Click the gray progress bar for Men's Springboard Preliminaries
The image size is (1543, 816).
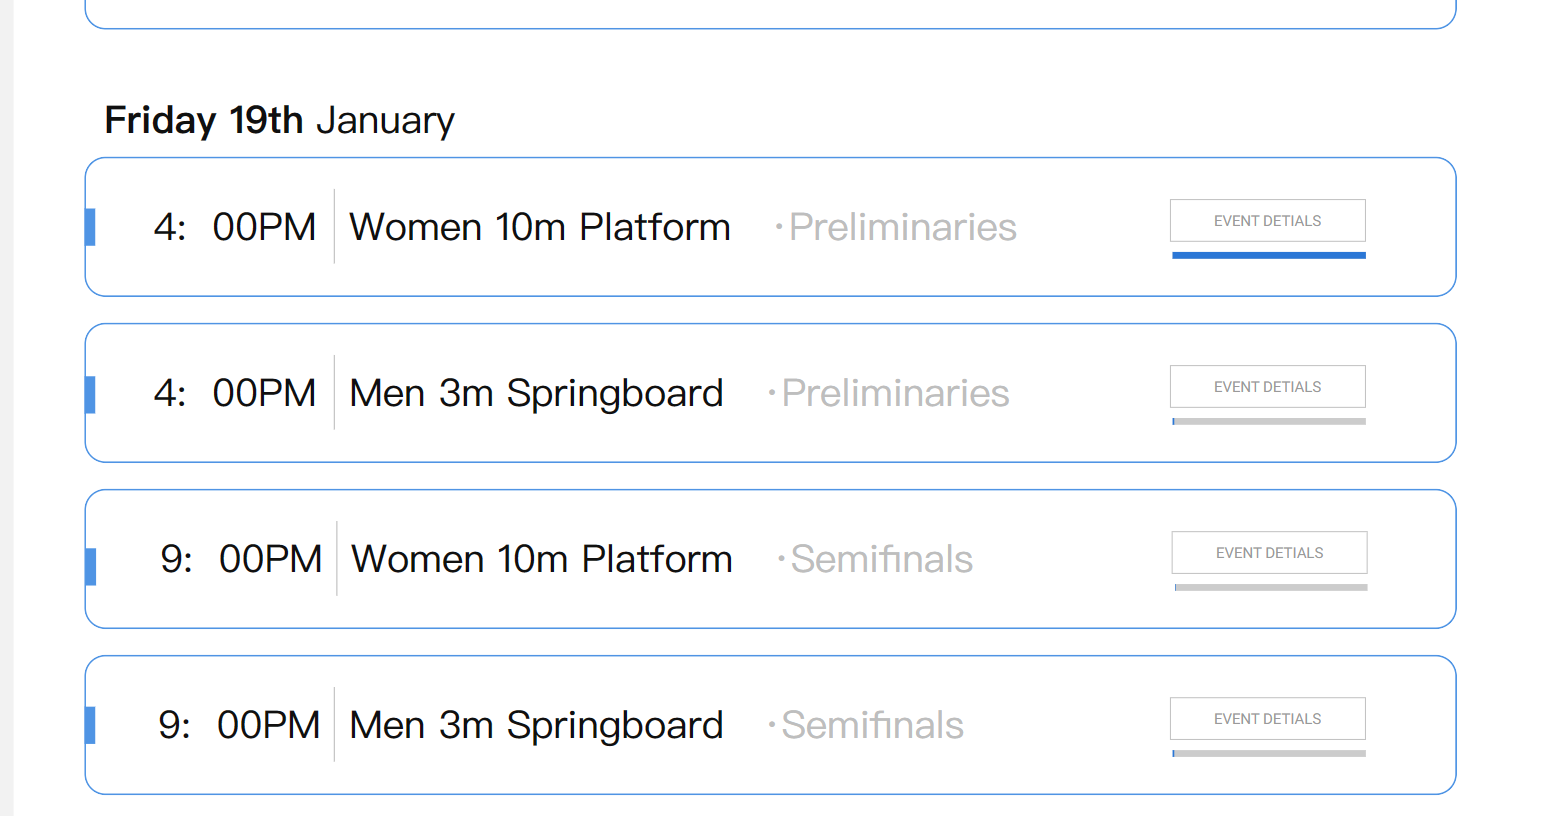click(x=1268, y=421)
